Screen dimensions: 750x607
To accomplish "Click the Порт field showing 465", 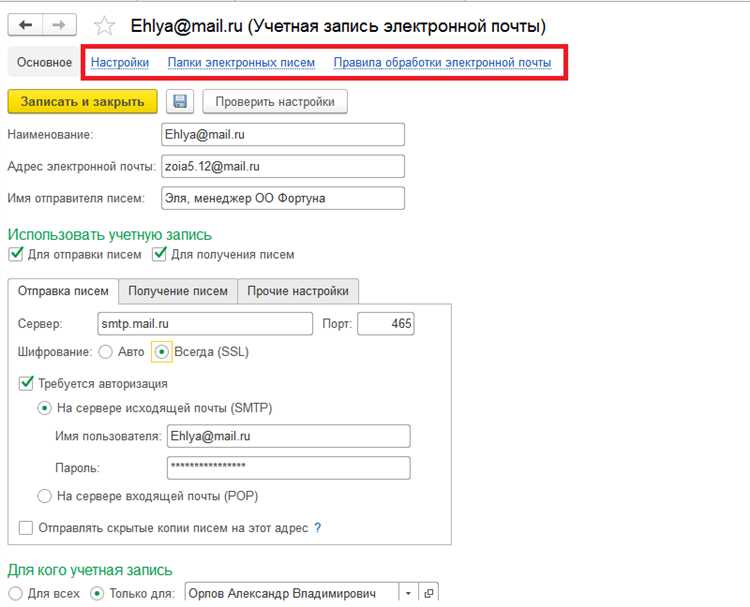I will 386,324.
